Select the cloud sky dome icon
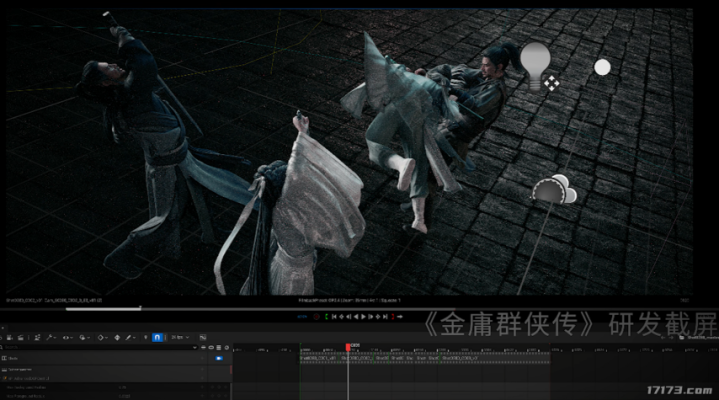 [x=554, y=188]
